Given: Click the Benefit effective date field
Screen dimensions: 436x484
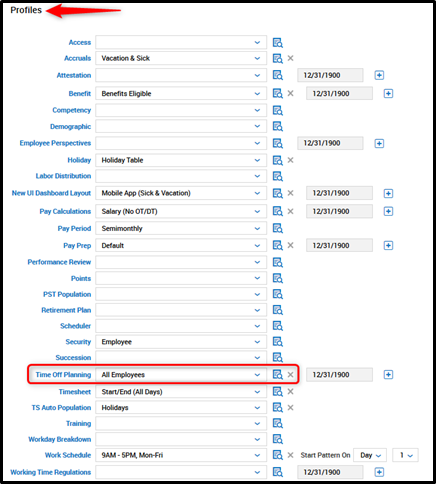Looking at the screenshot, I should coord(339,94).
